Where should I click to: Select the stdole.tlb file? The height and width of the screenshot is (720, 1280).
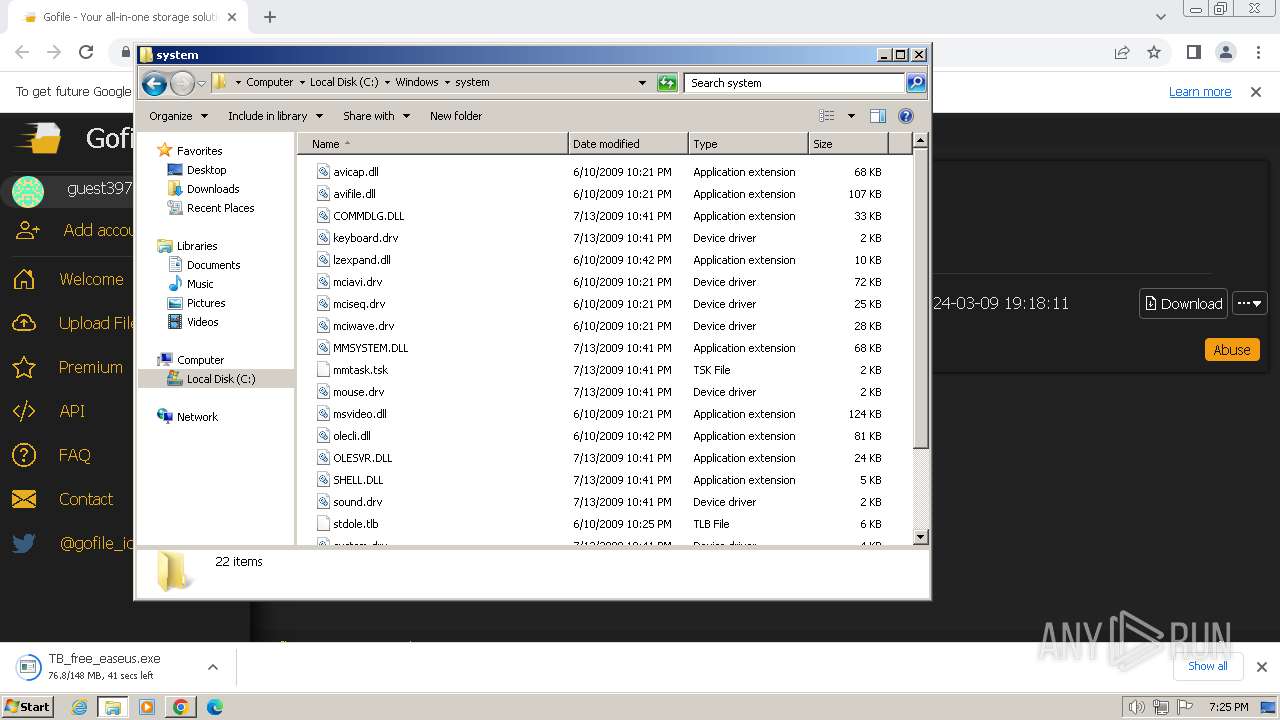355,524
